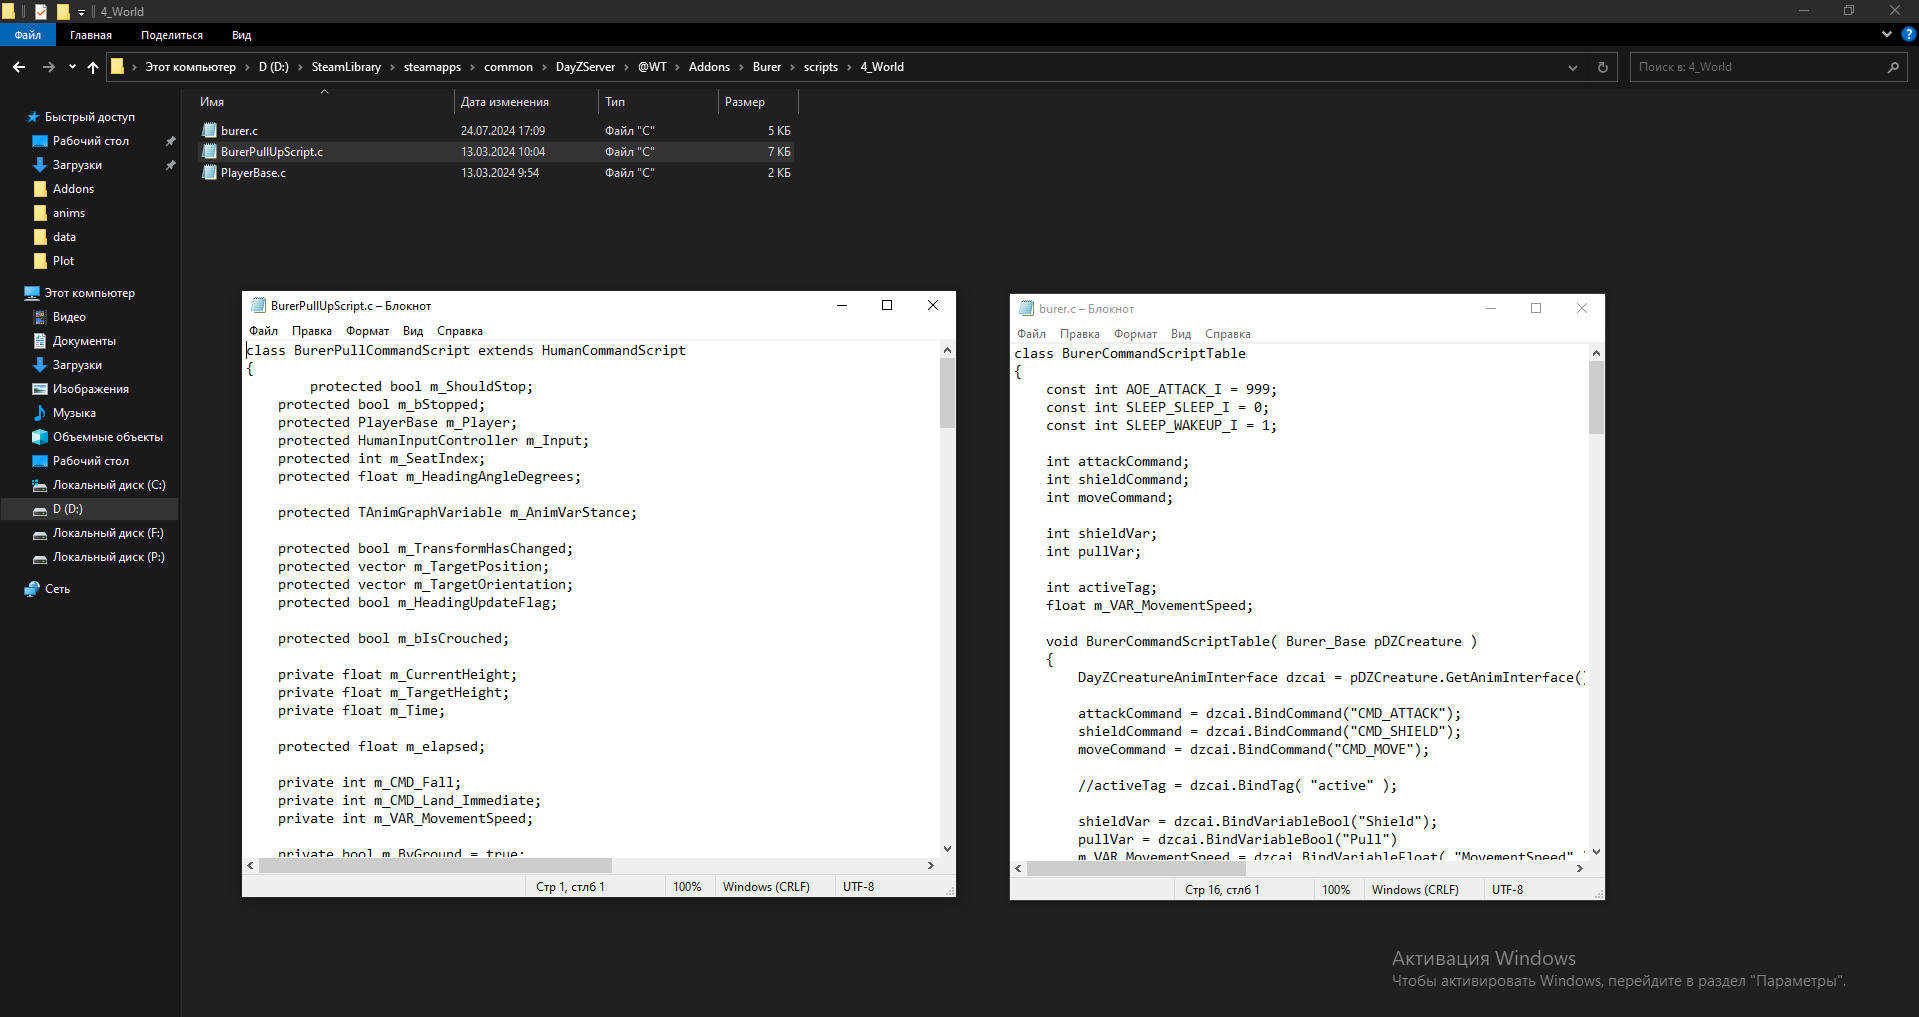Open pinned Загрузки in quick access
Viewport: 1919px width, 1017px height.
pyautogui.click(x=77, y=165)
